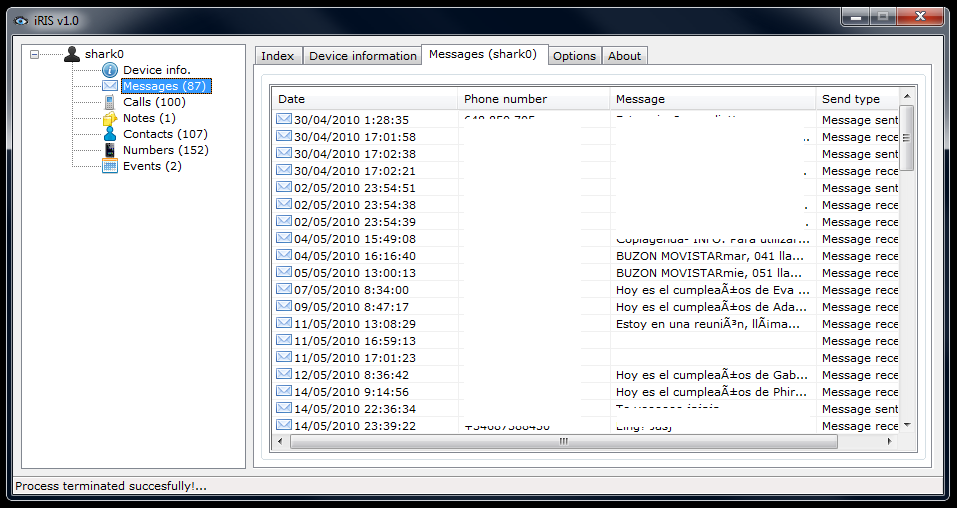The width and height of the screenshot is (957, 508).
Task: Click the Device info. blue information icon
Action: 110,70
